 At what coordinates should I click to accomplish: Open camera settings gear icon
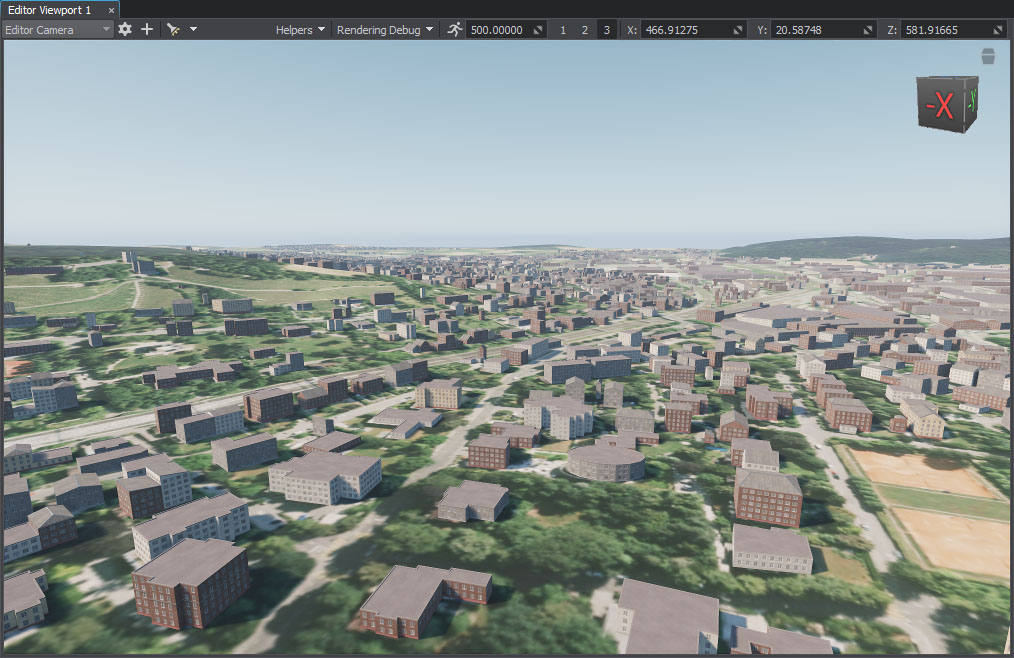tap(125, 30)
